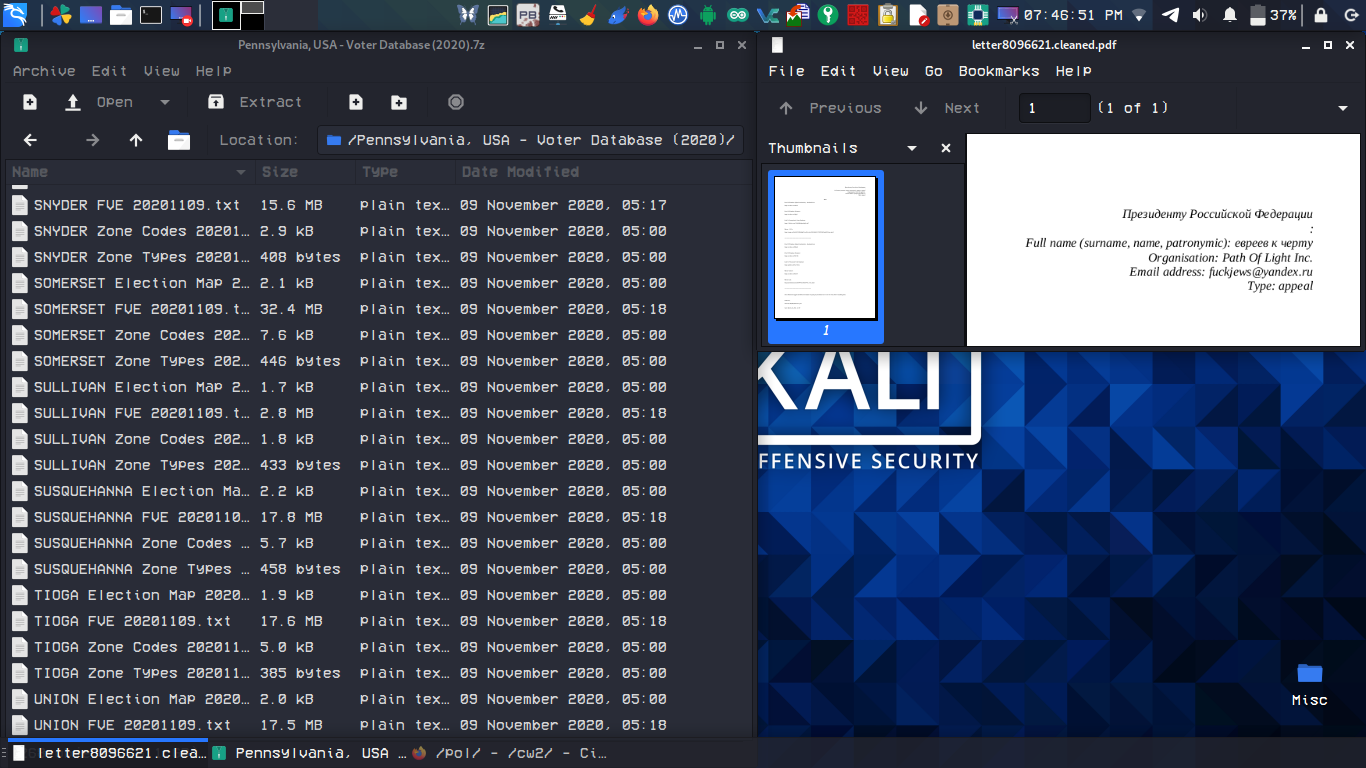
Task: Open View menu in archive manager
Action: [x=162, y=71]
